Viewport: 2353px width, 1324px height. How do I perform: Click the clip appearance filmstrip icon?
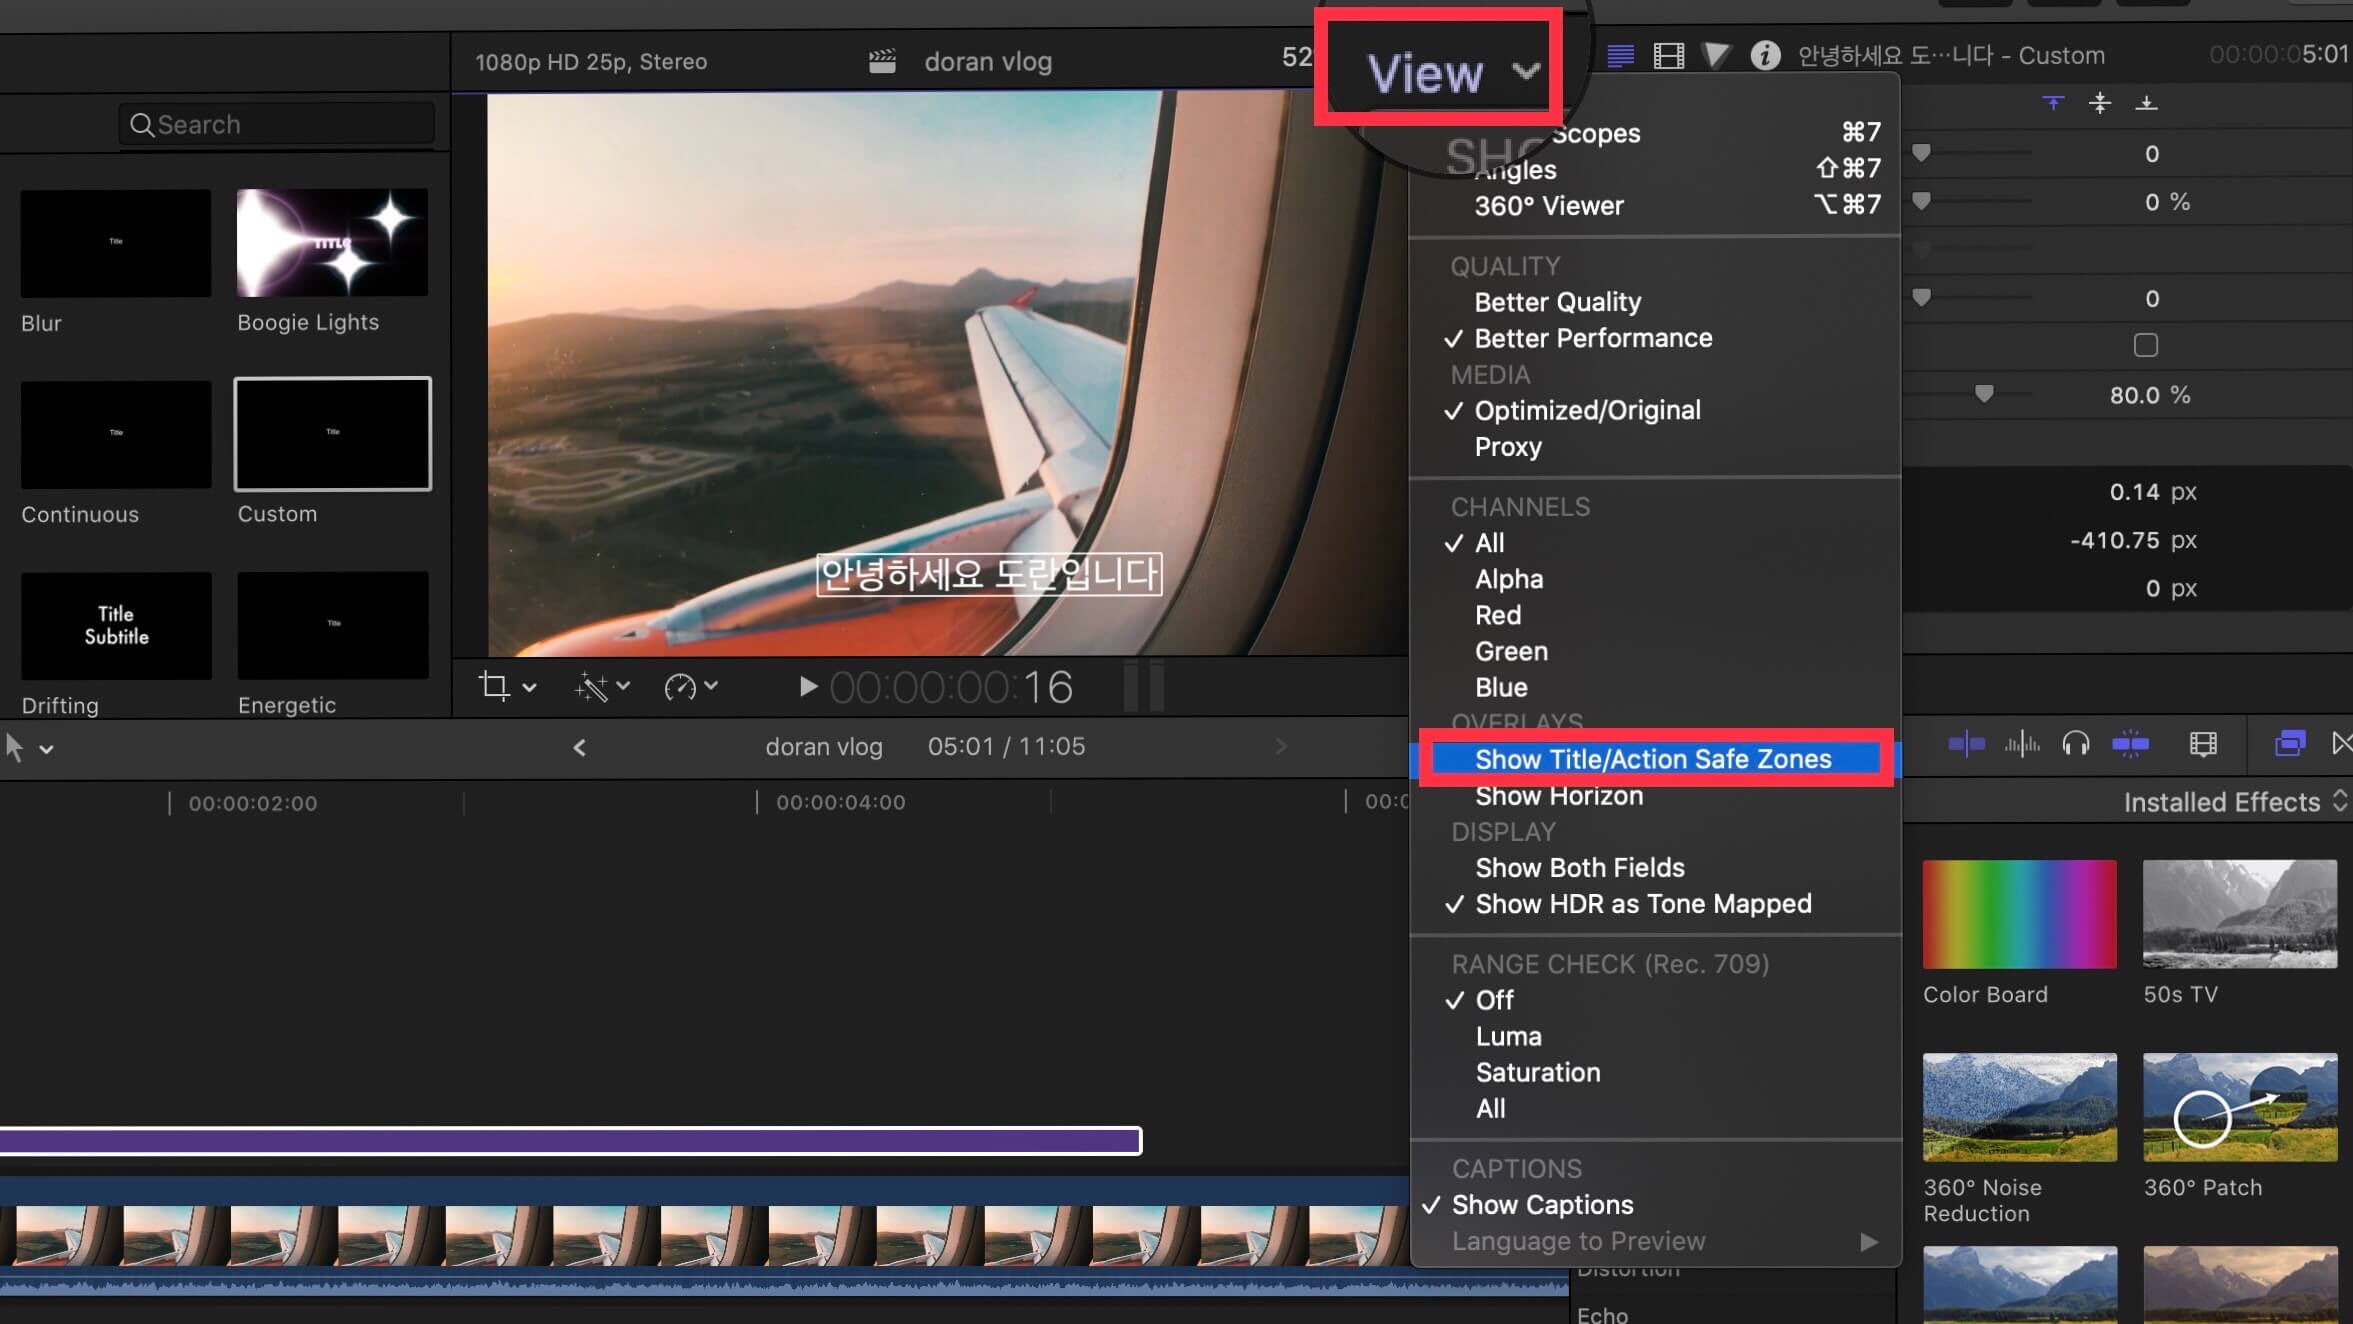pyautogui.click(x=2203, y=744)
